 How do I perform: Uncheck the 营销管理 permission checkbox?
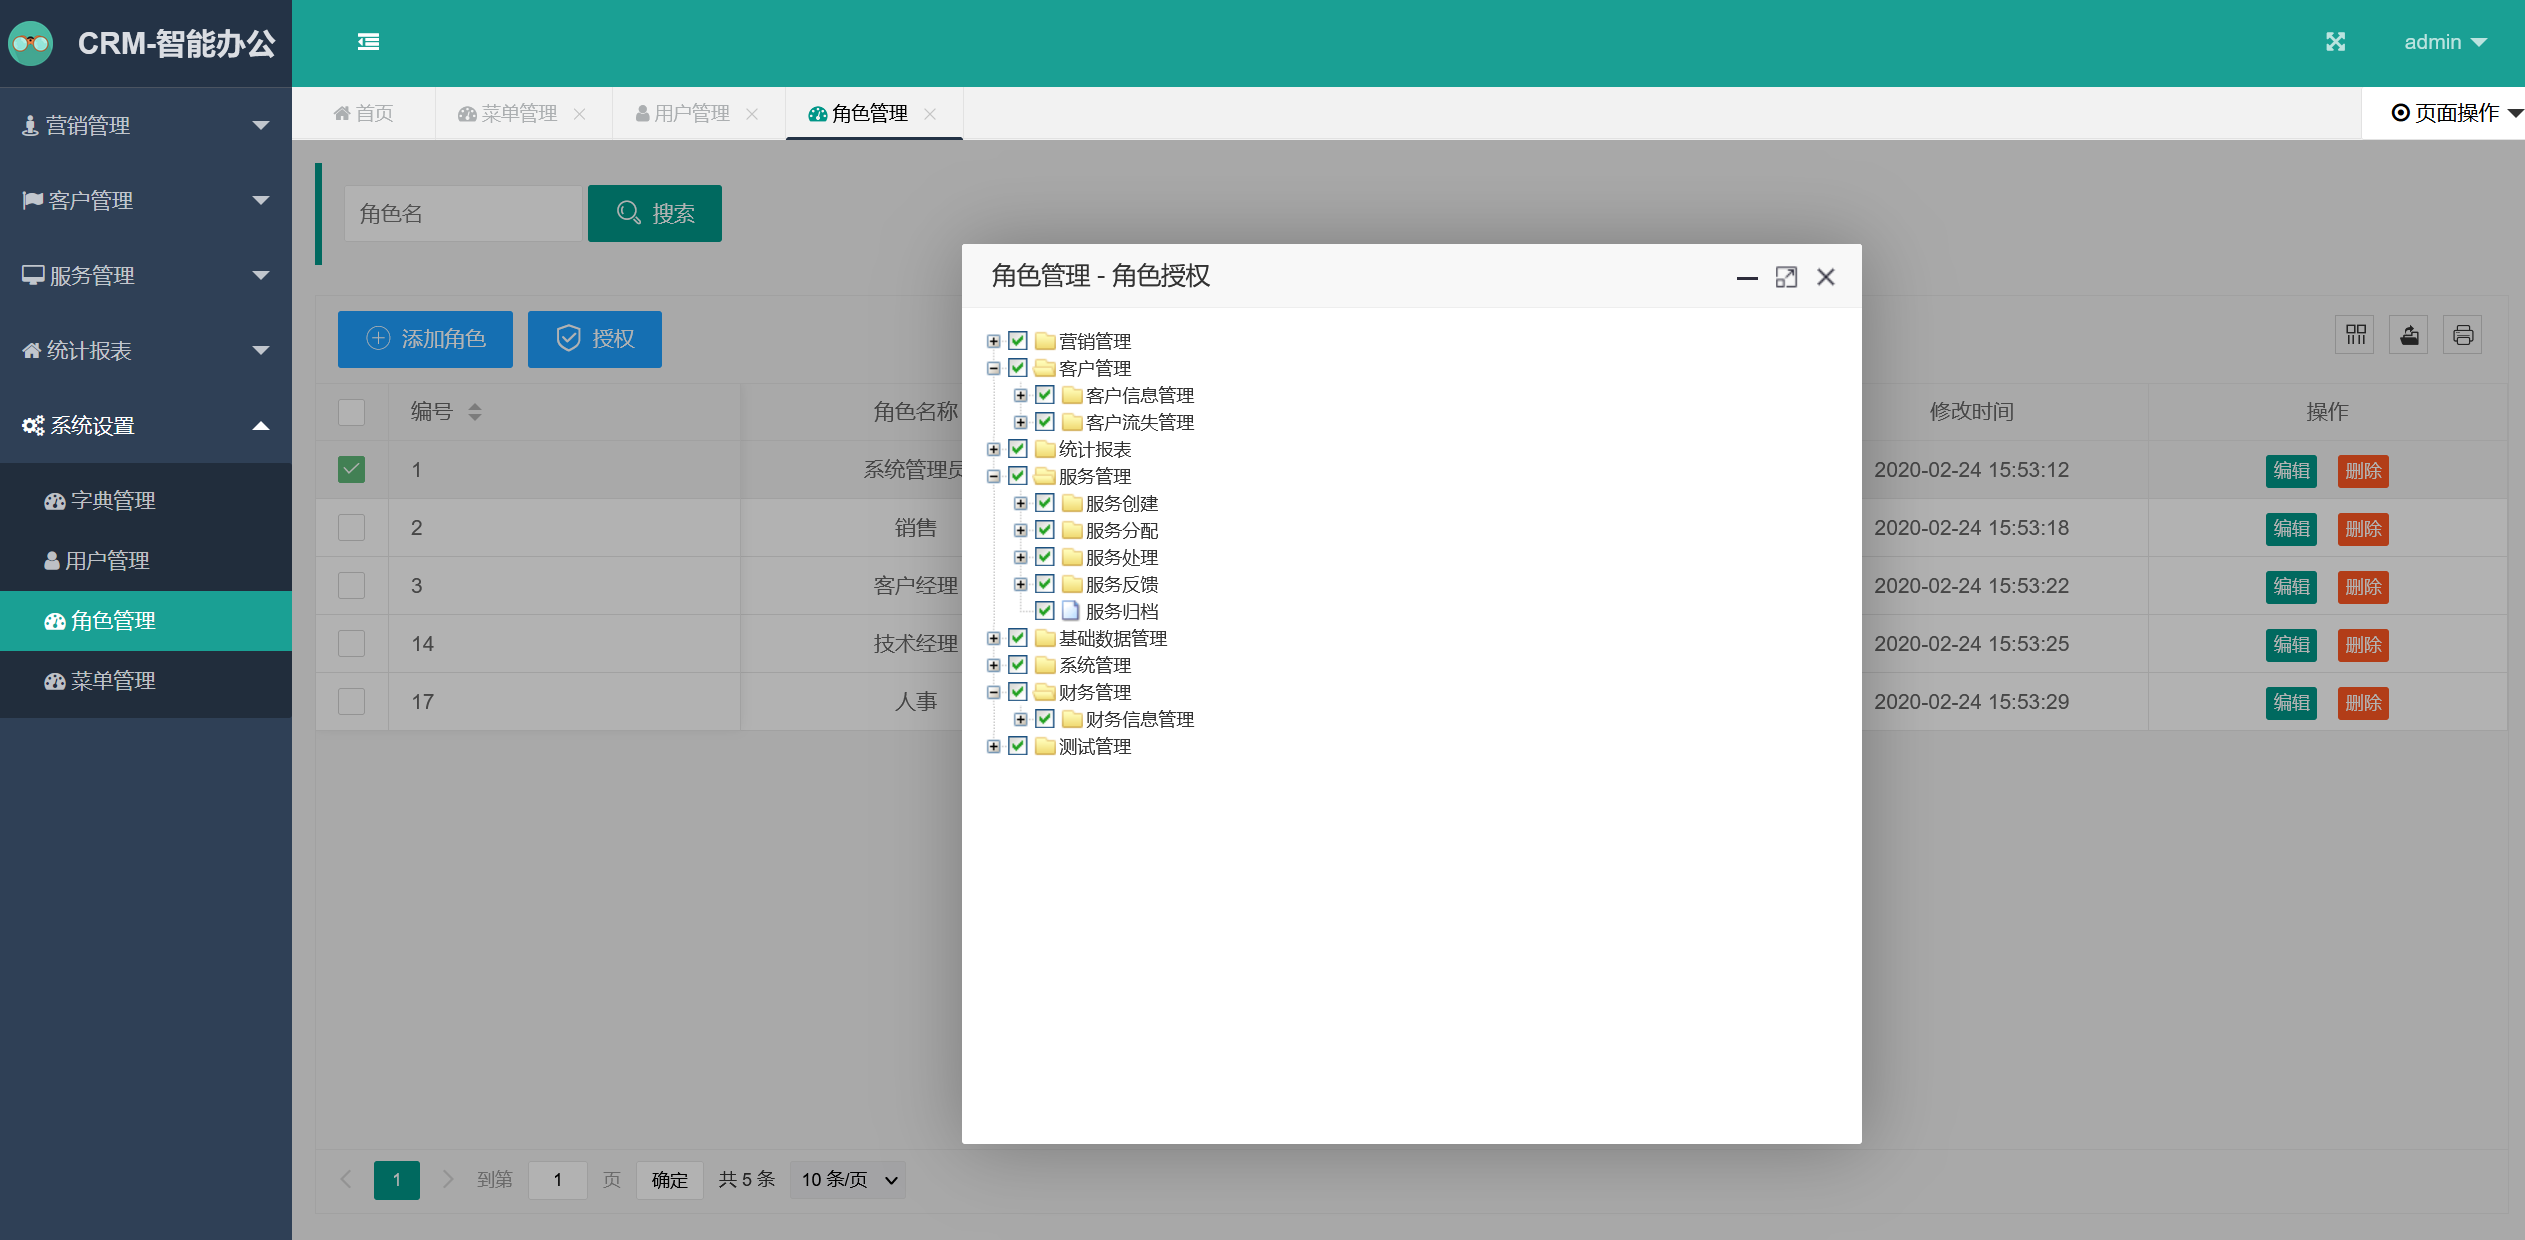pyautogui.click(x=1018, y=341)
